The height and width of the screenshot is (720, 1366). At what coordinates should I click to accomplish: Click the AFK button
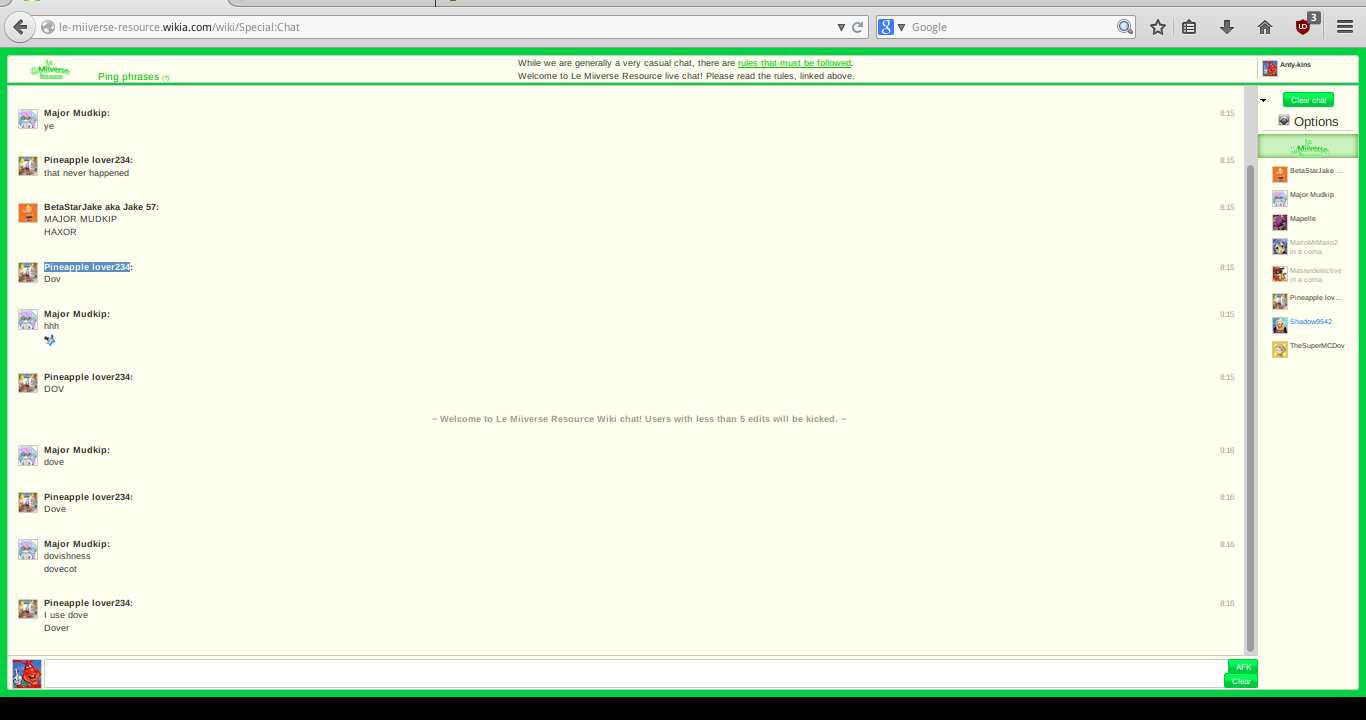pyautogui.click(x=1243, y=667)
